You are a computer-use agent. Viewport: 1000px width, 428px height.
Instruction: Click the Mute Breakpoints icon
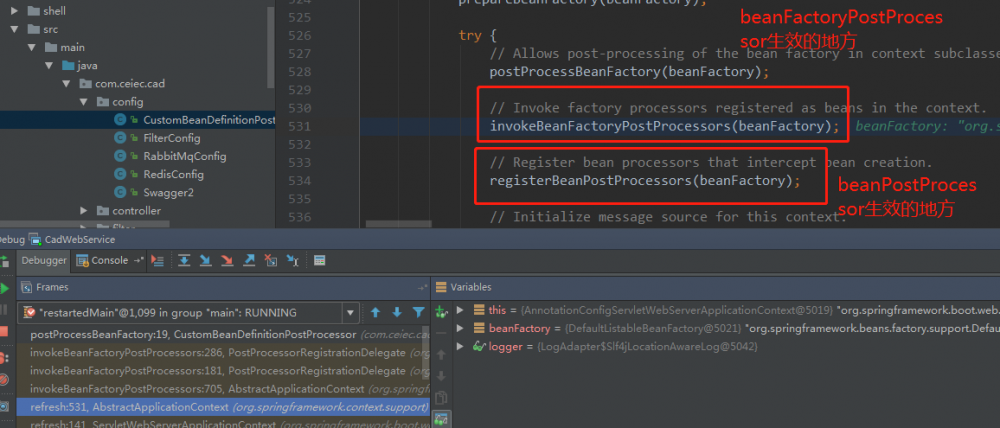point(4,380)
